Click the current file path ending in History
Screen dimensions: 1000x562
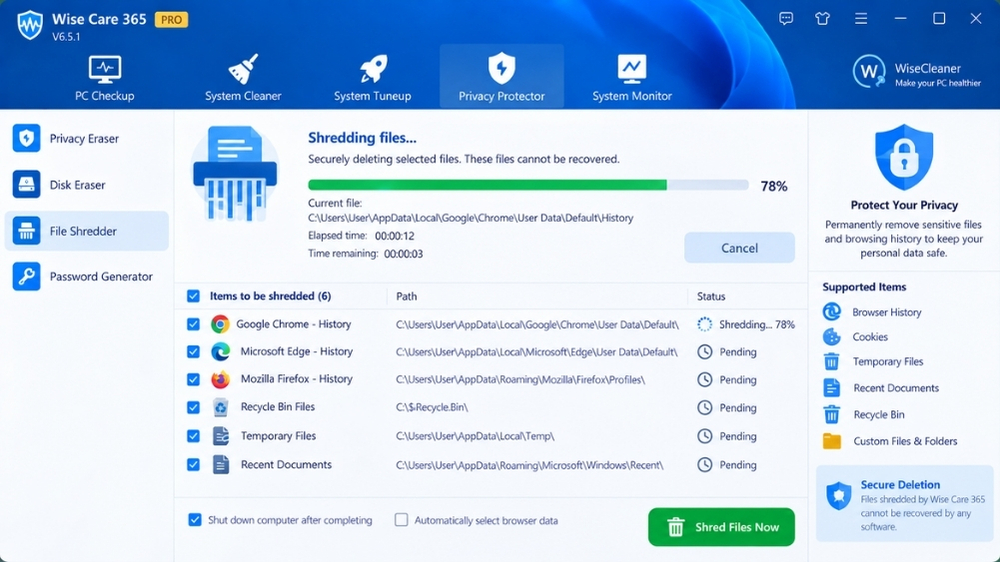471,218
